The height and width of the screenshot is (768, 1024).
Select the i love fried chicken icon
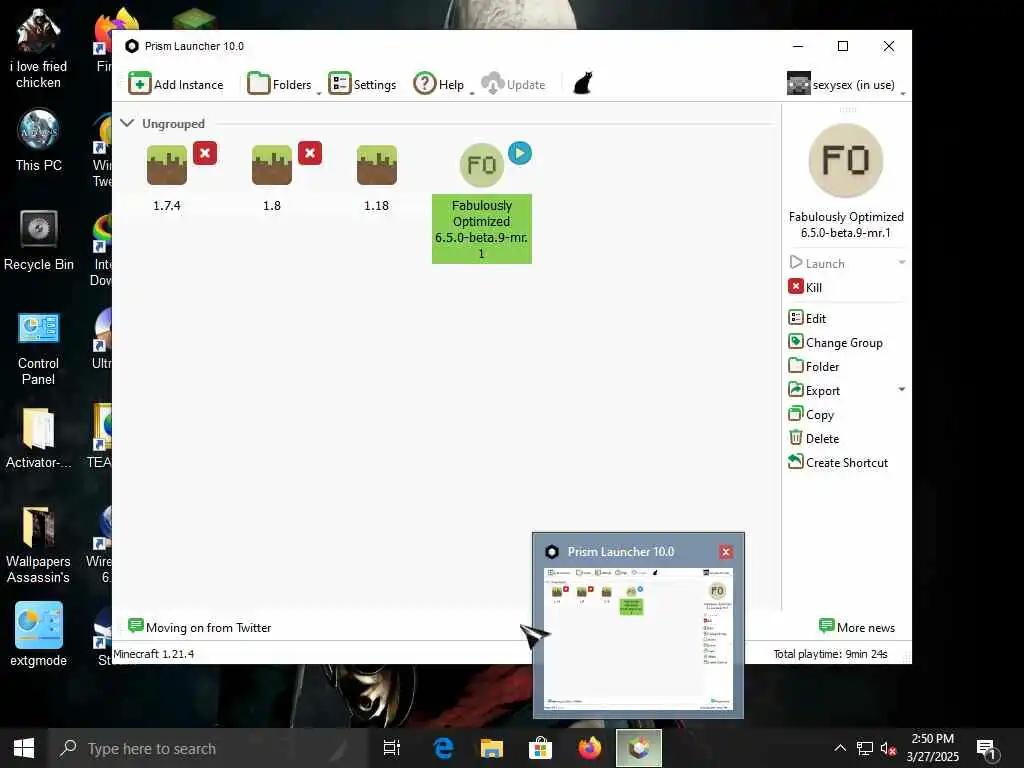(39, 50)
